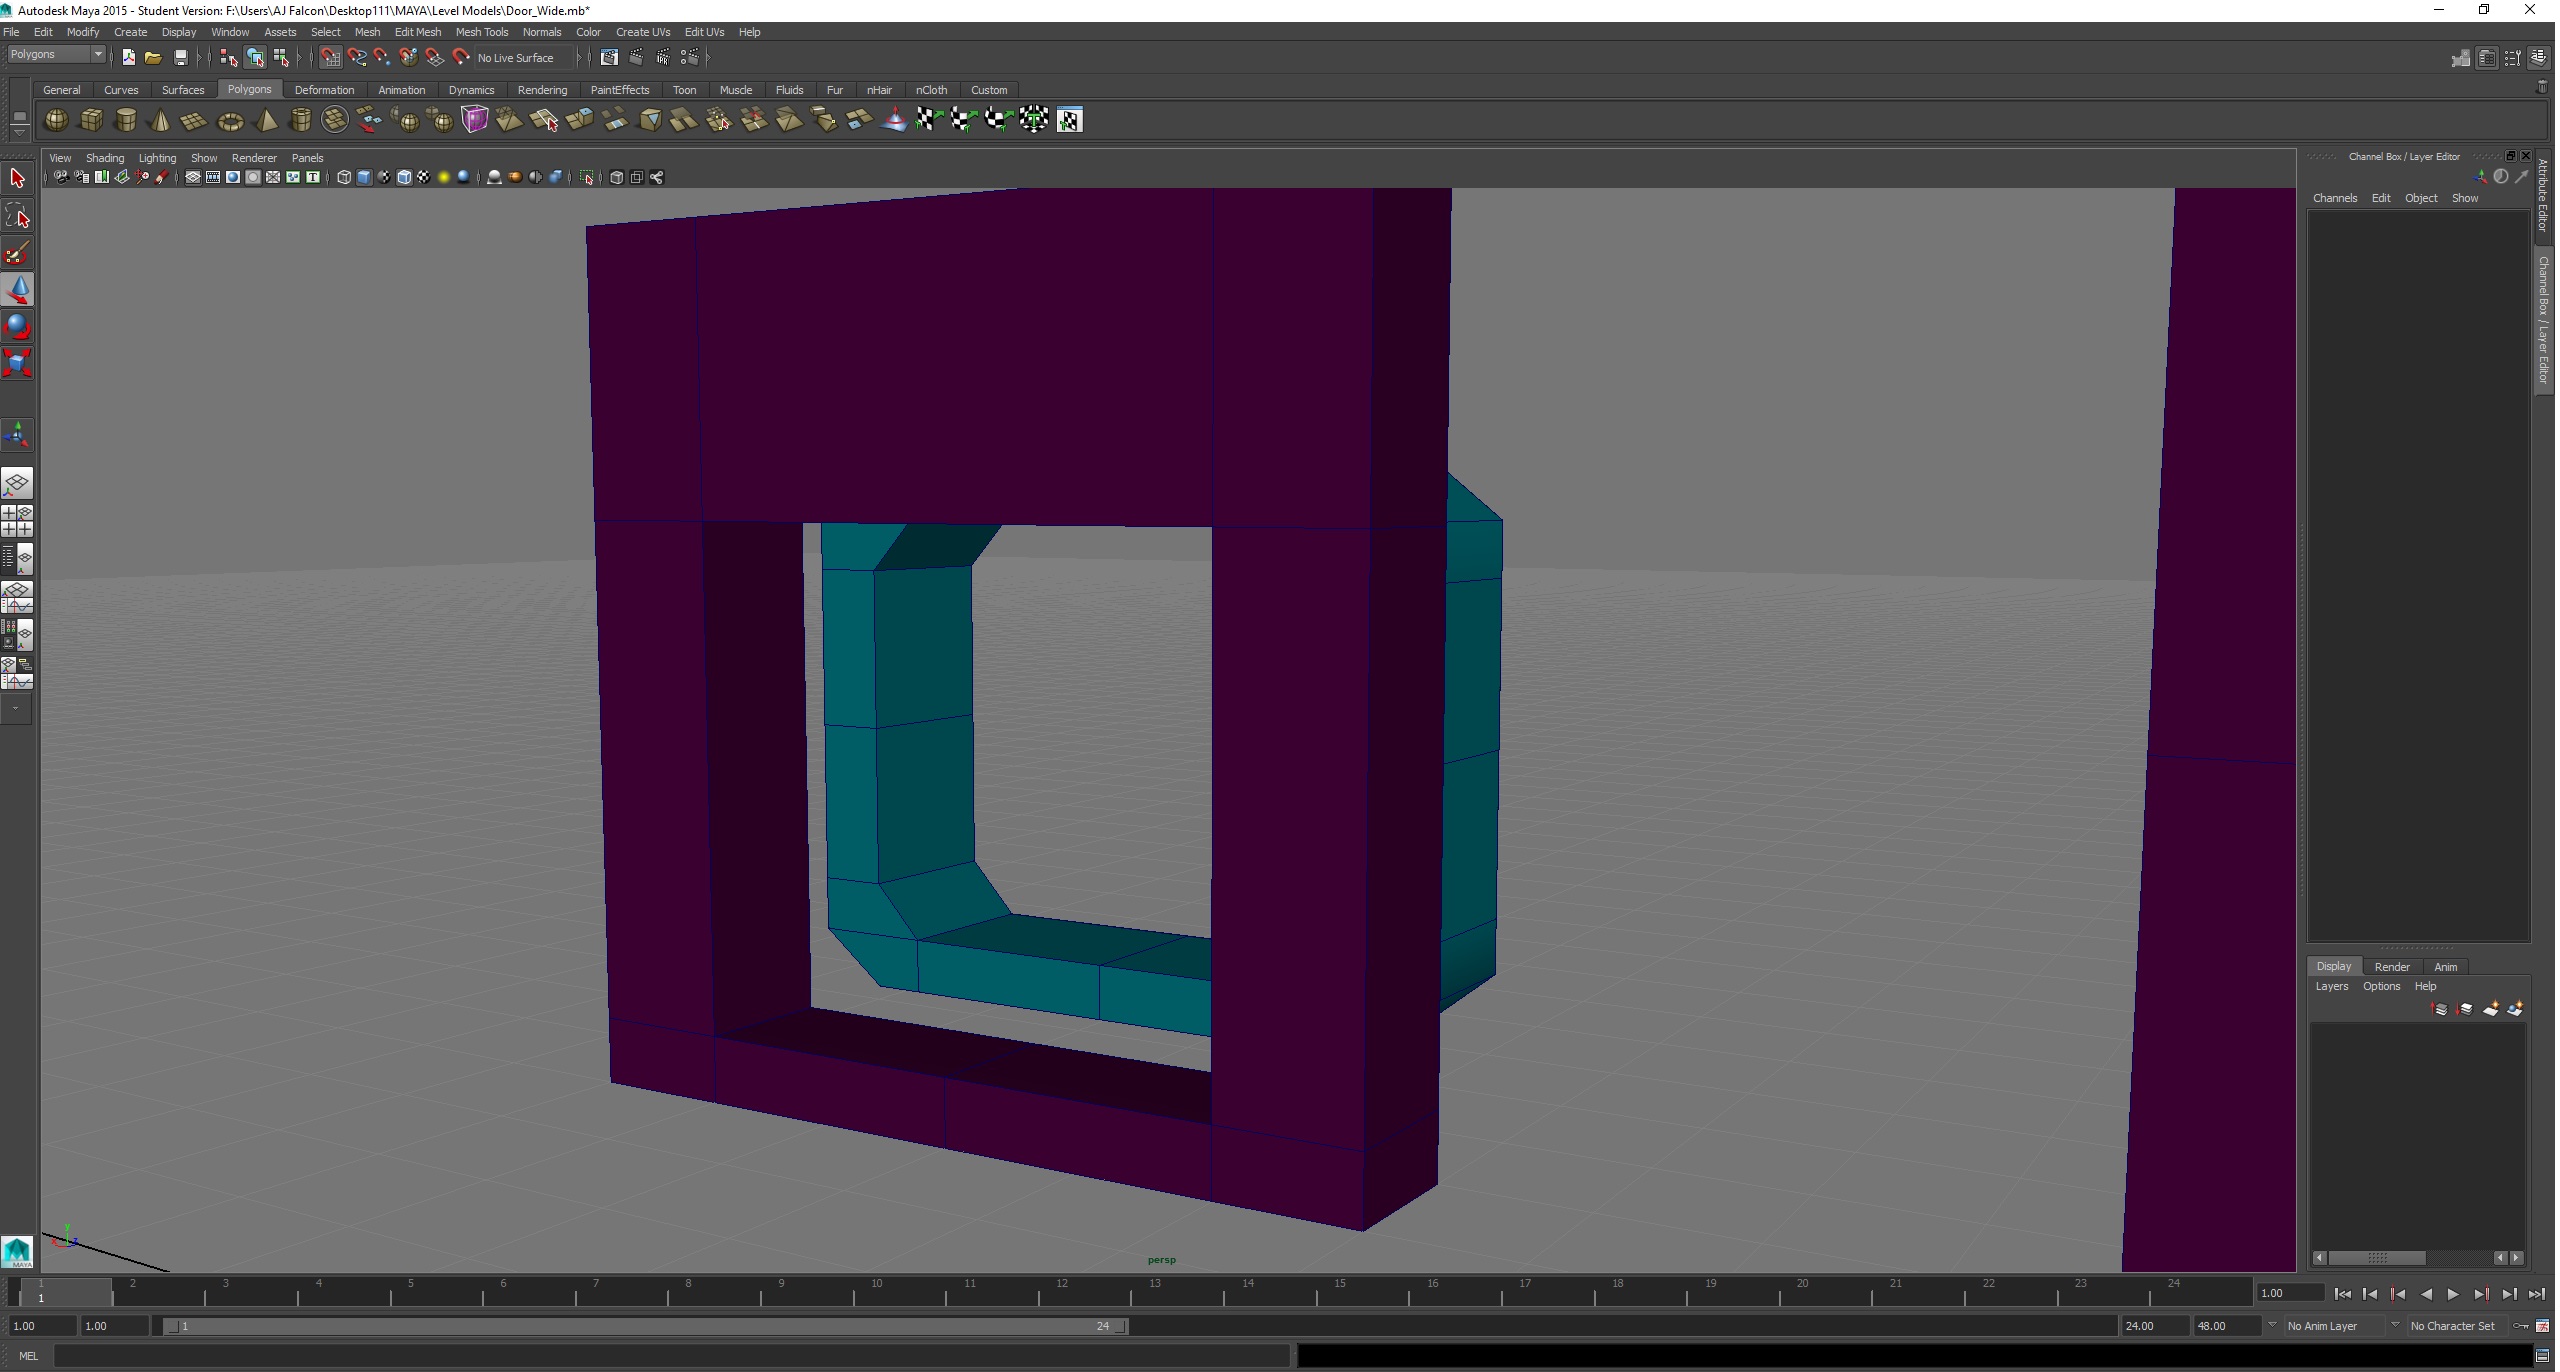
Task: Click the UV Texture Editor shelf icon
Action: [x=1069, y=120]
